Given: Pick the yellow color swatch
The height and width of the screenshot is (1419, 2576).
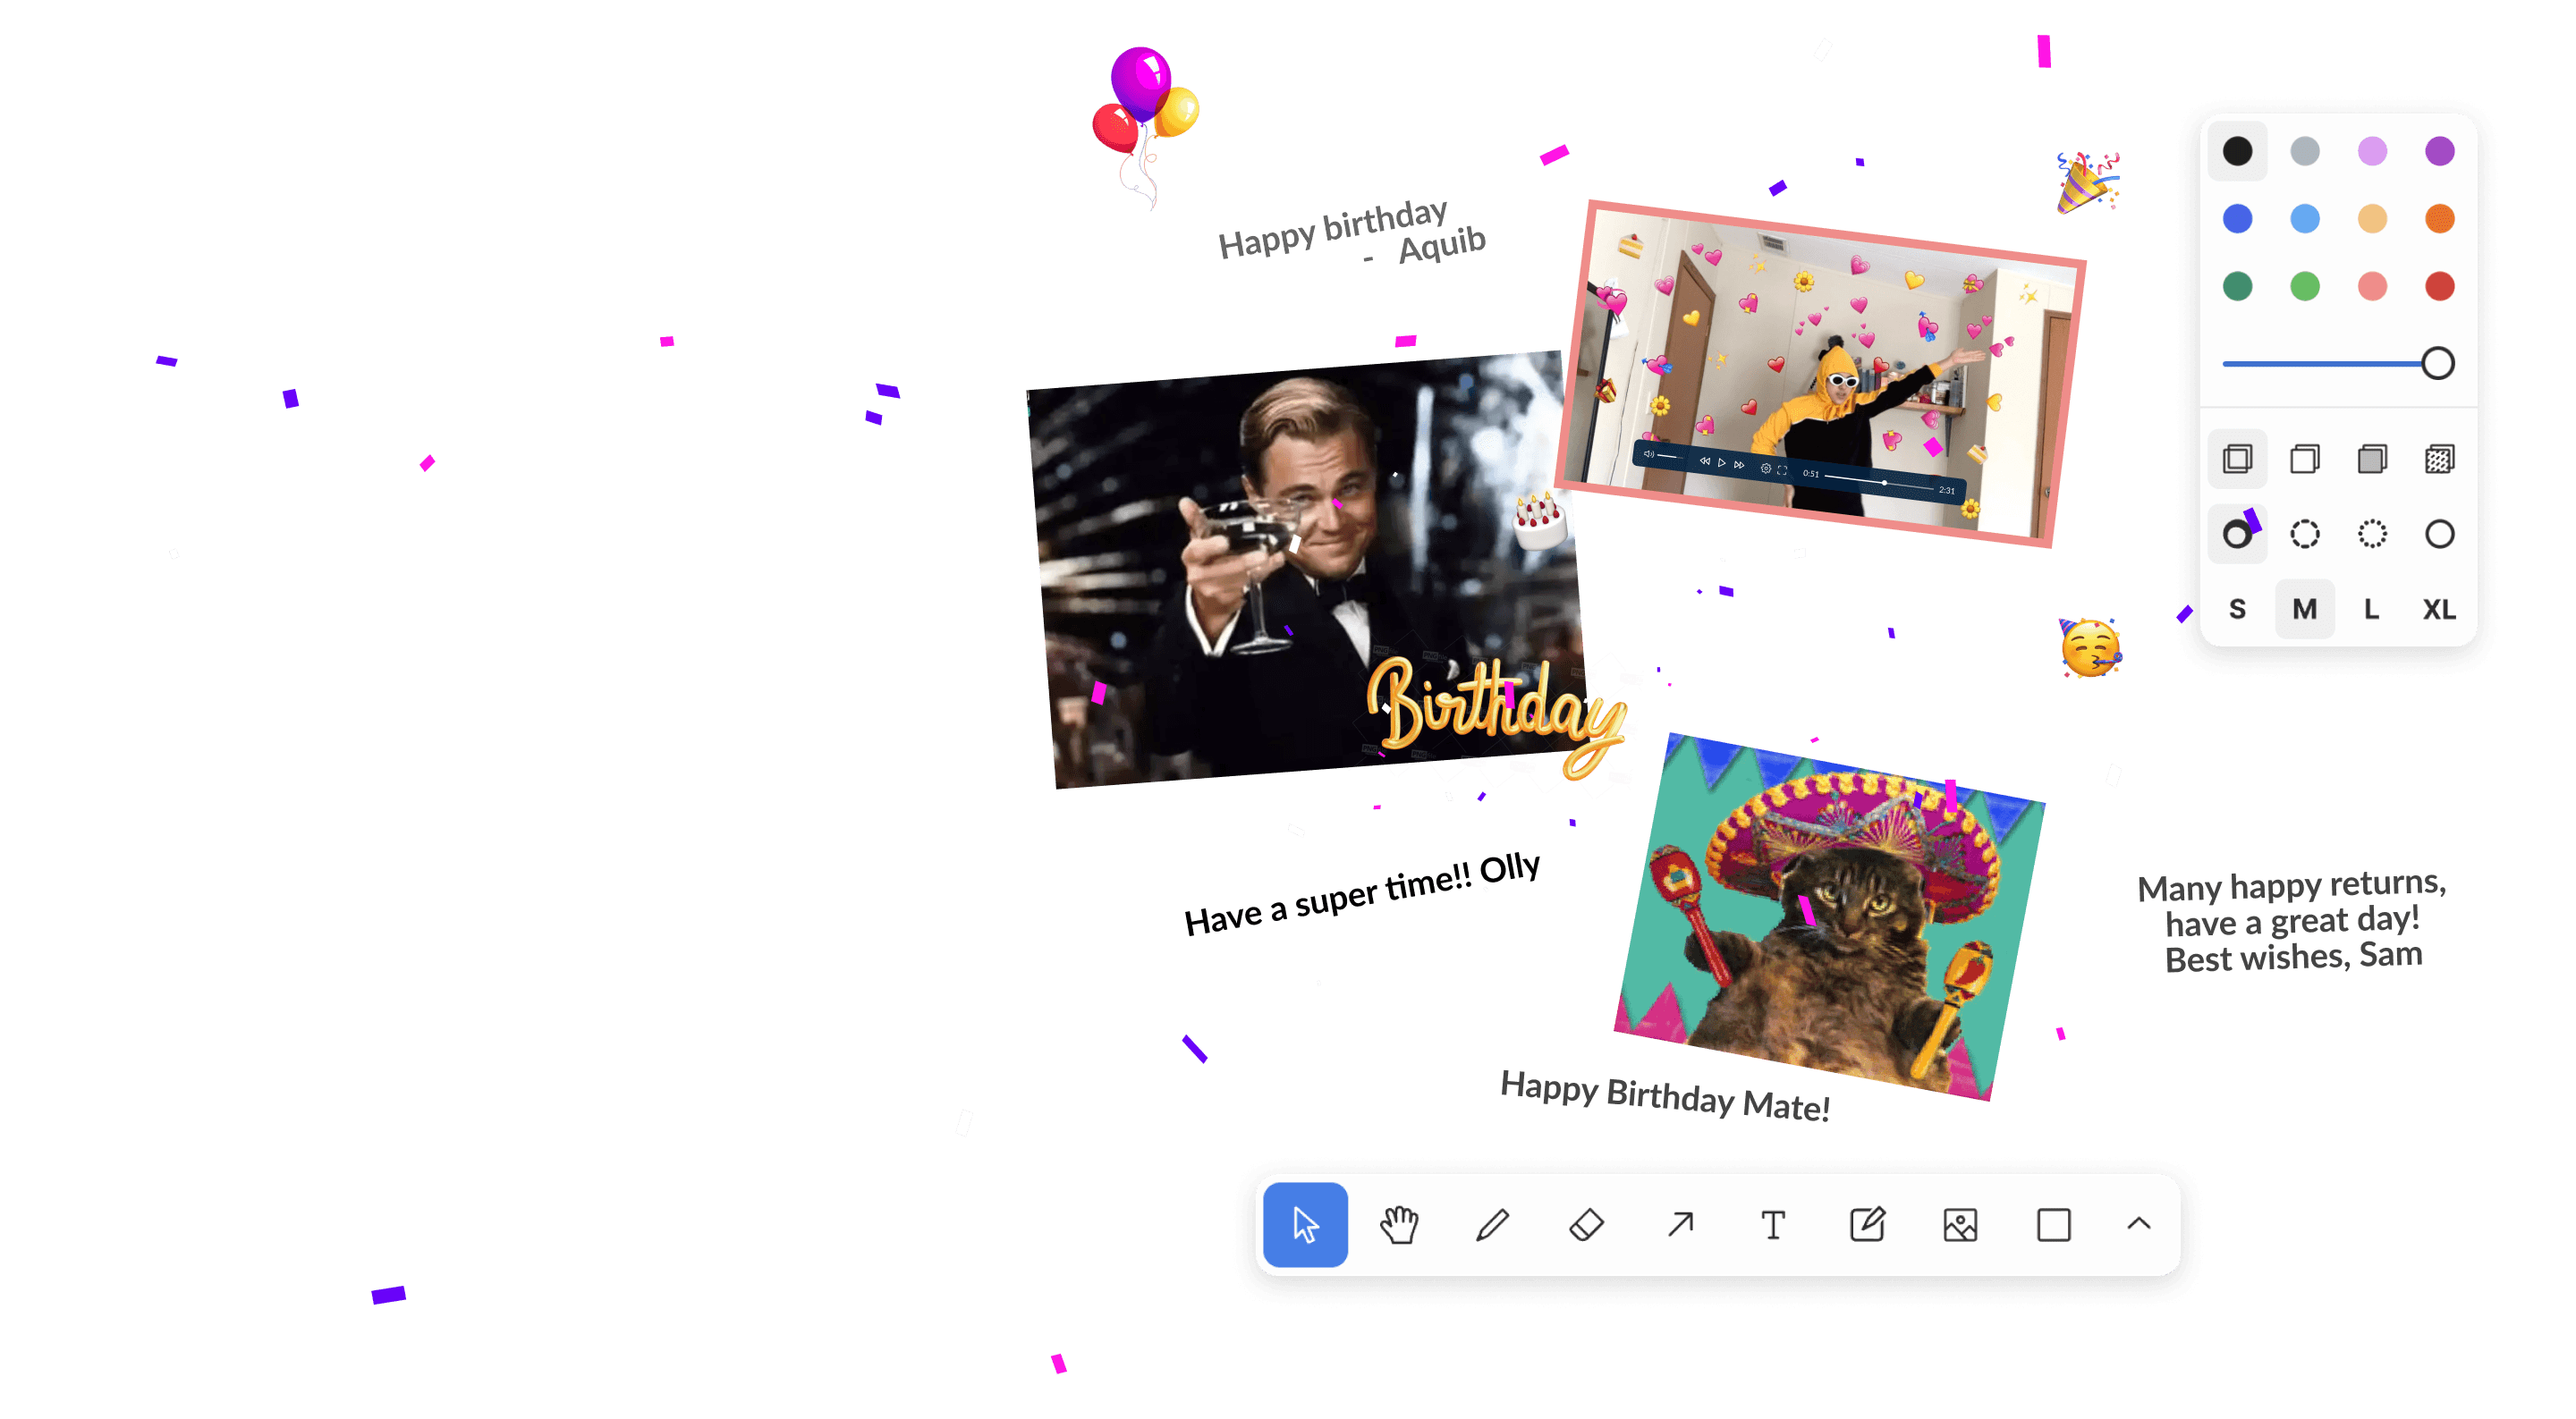Looking at the screenshot, I should [x=2372, y=219].
